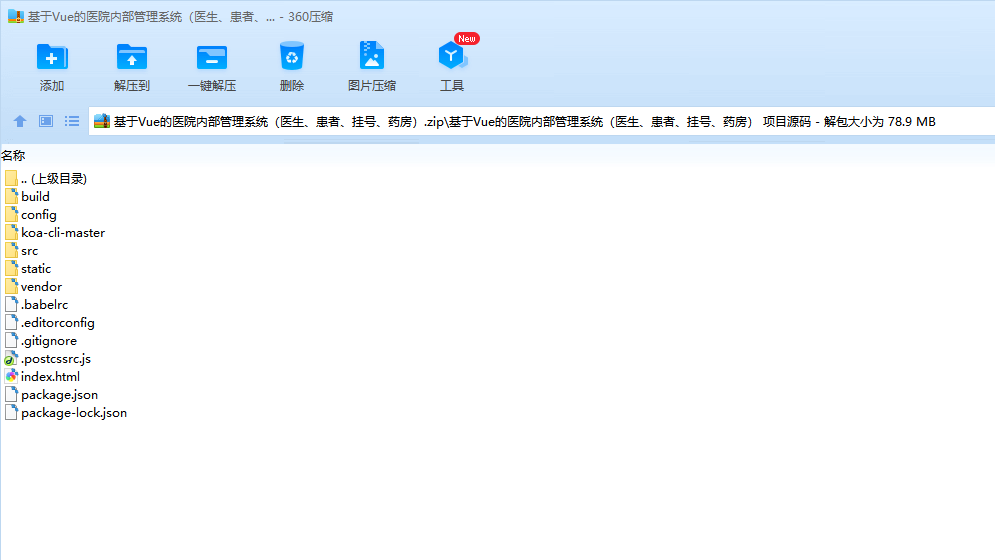Select the src folder
This screenshot has height=560, width=995.
[x=30, y=251]
